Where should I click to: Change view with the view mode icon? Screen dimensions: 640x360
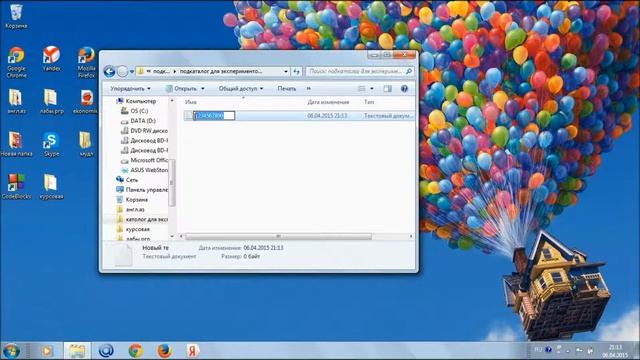point(362,89)
